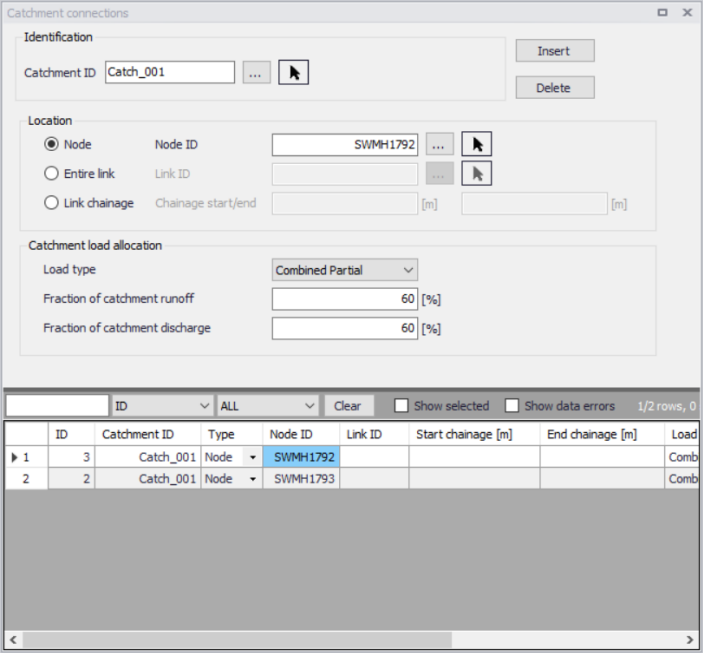Maximize the Catchment connections window
Screen dimensions: 703x653
662,13
